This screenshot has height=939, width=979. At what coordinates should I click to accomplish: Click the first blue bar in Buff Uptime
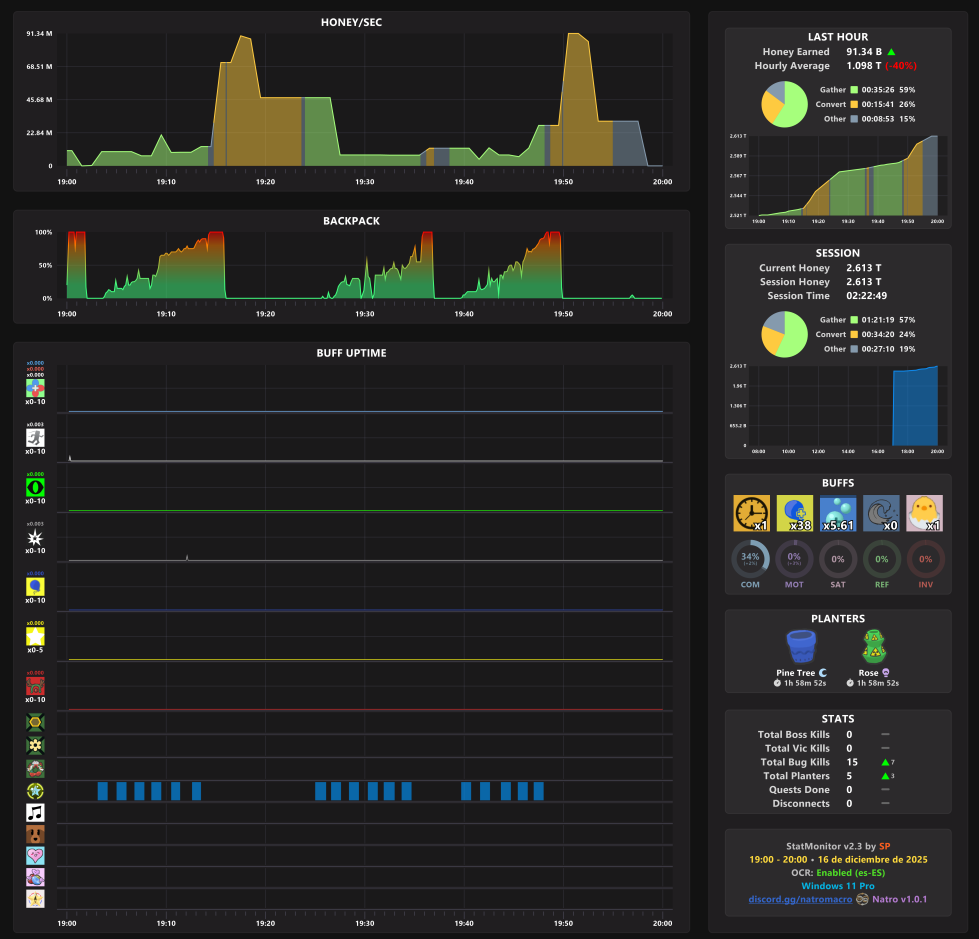coord(102,791)
